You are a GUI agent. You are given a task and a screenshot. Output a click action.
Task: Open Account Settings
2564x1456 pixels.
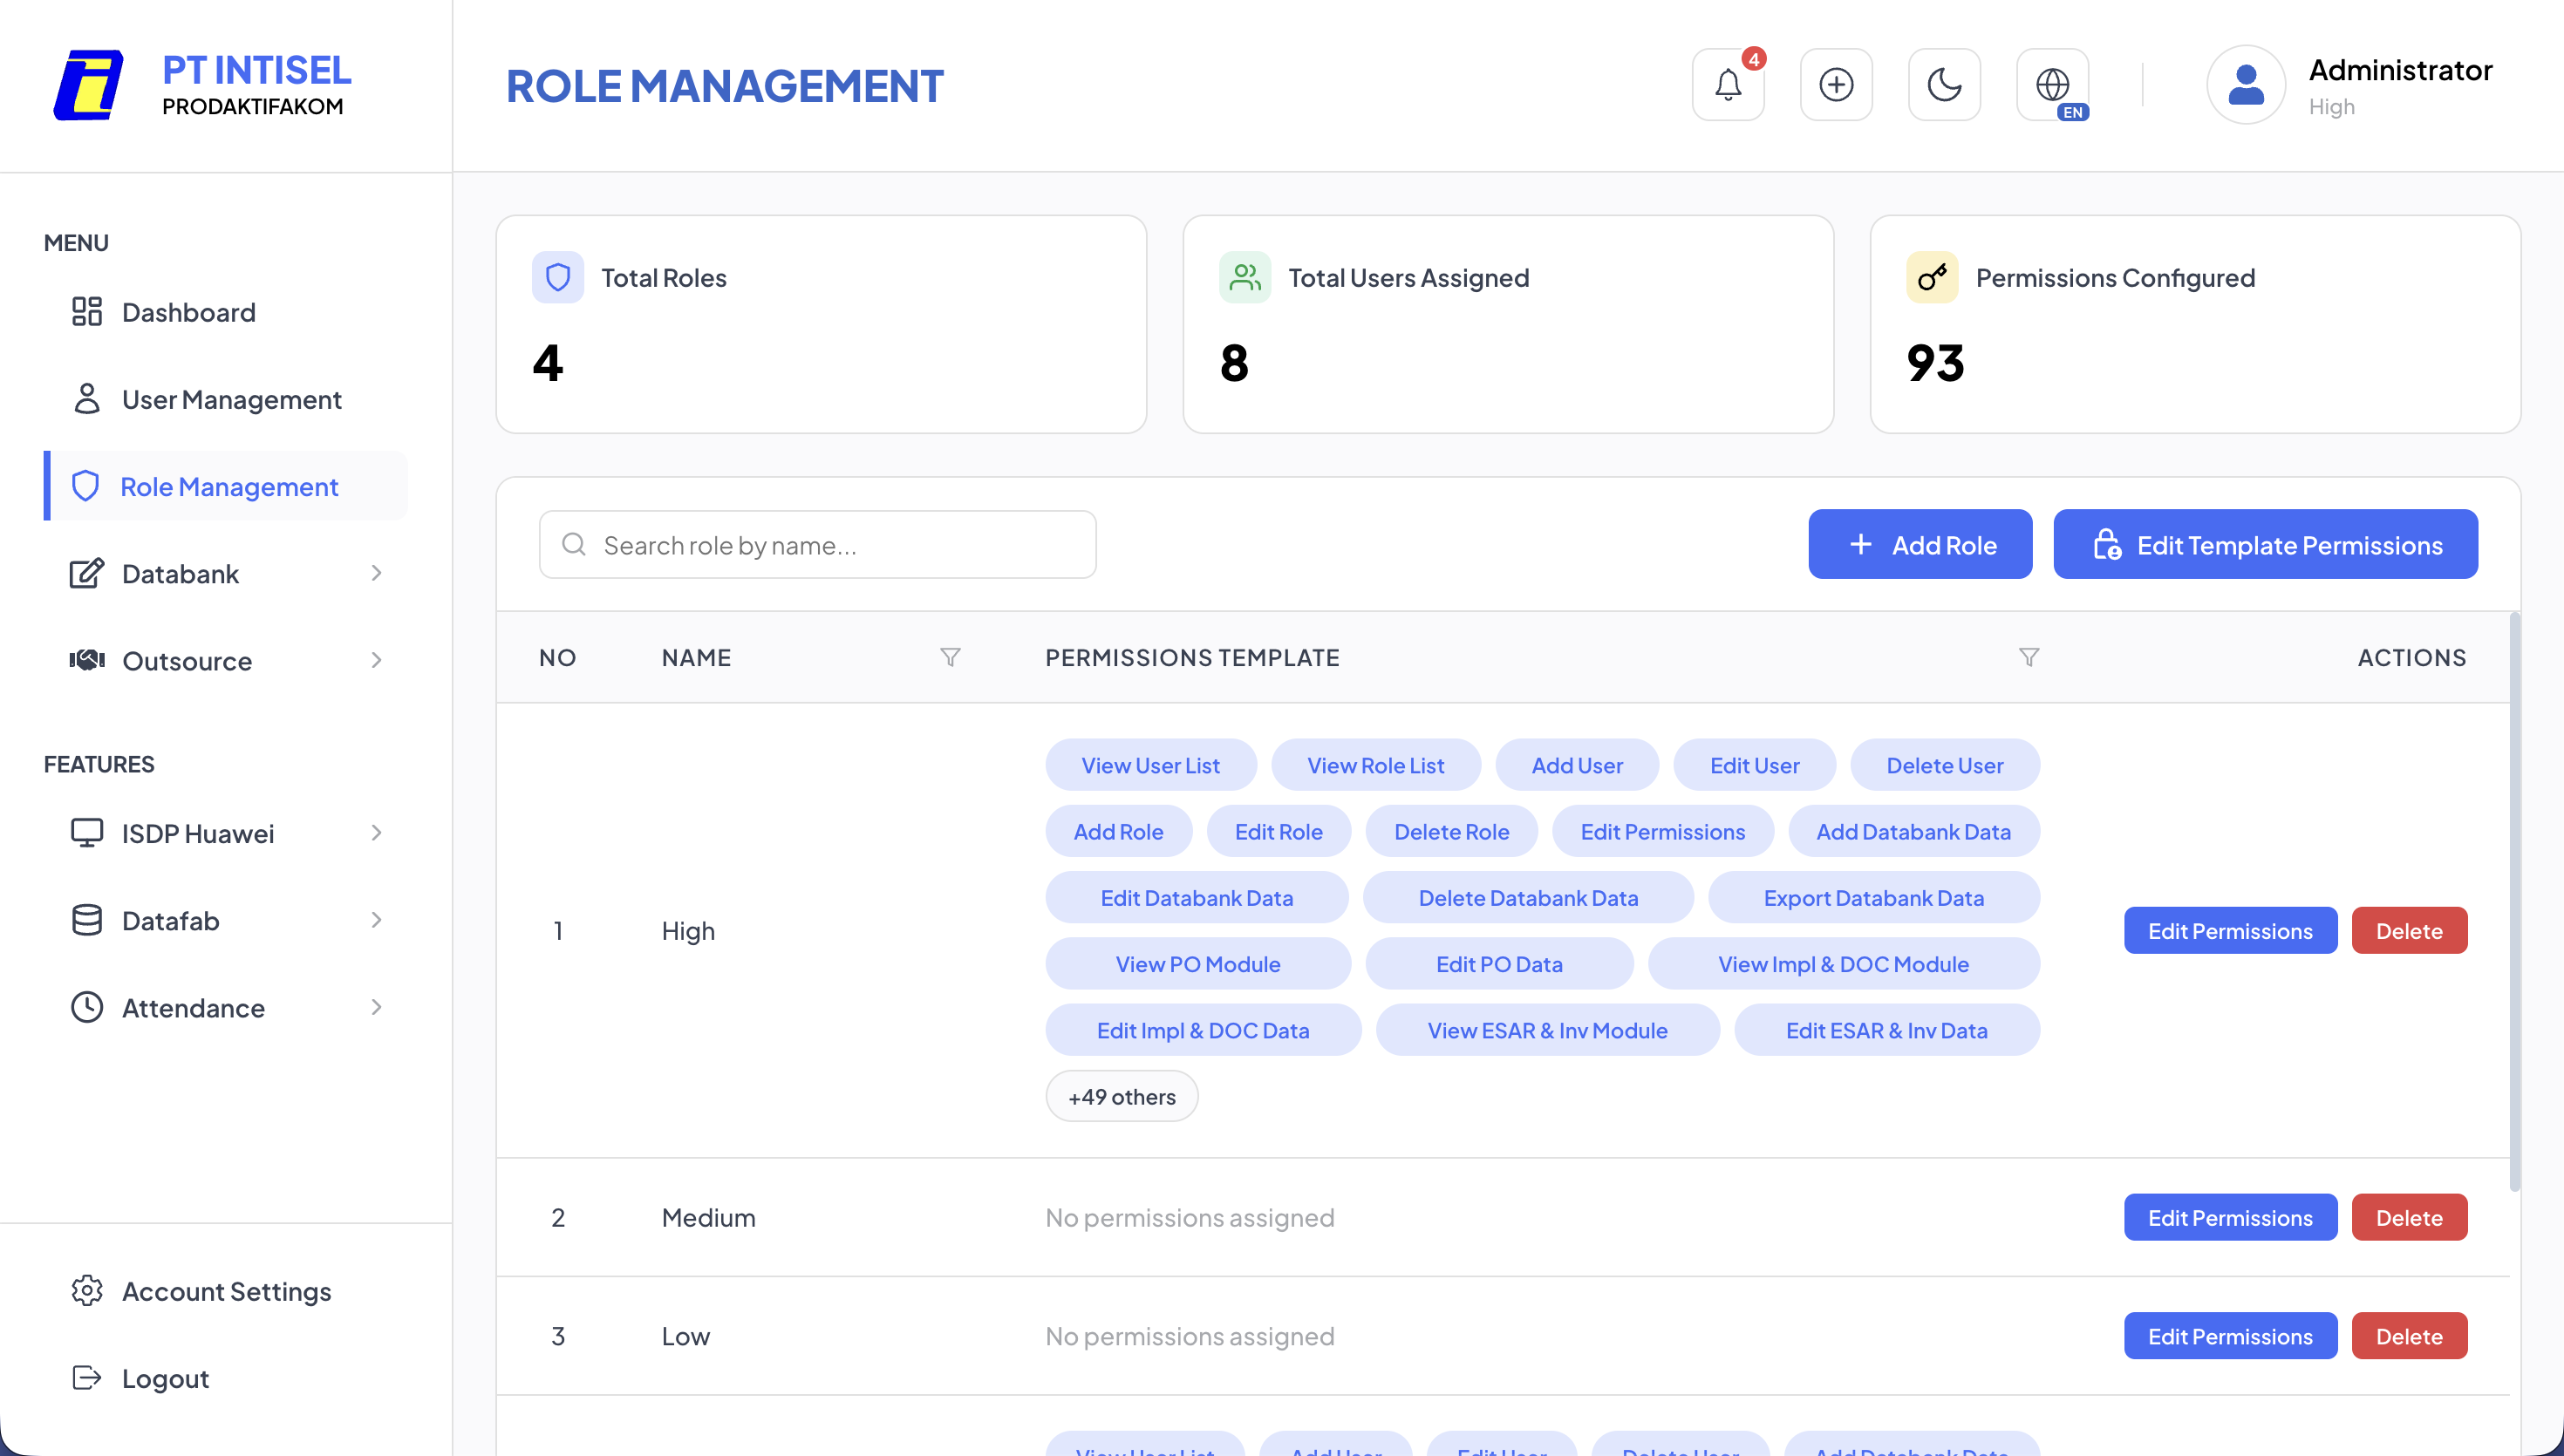226,1291
